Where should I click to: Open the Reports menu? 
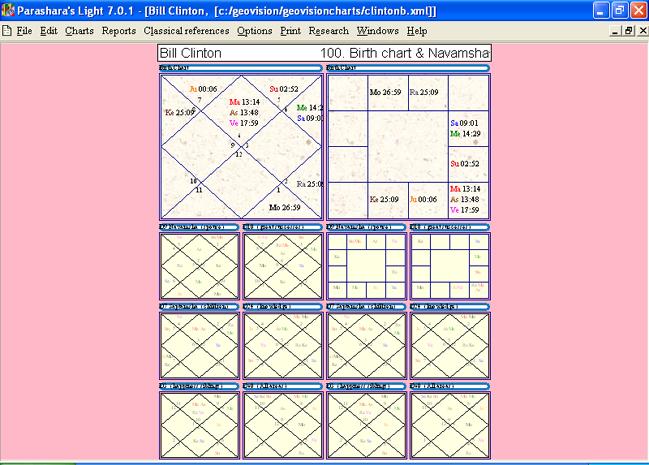[x=119, y=31]
